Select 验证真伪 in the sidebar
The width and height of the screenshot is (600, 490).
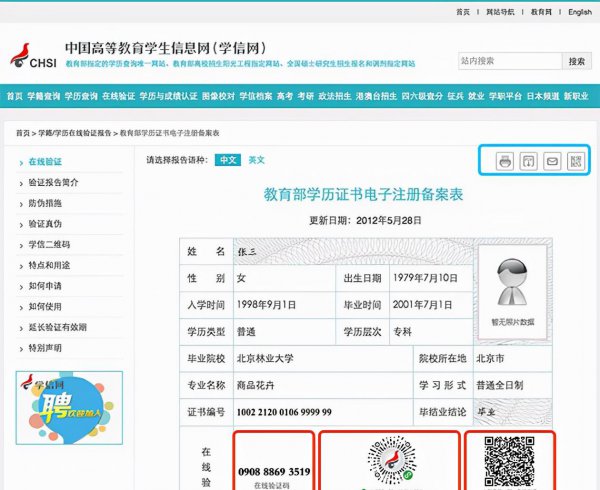45,224
